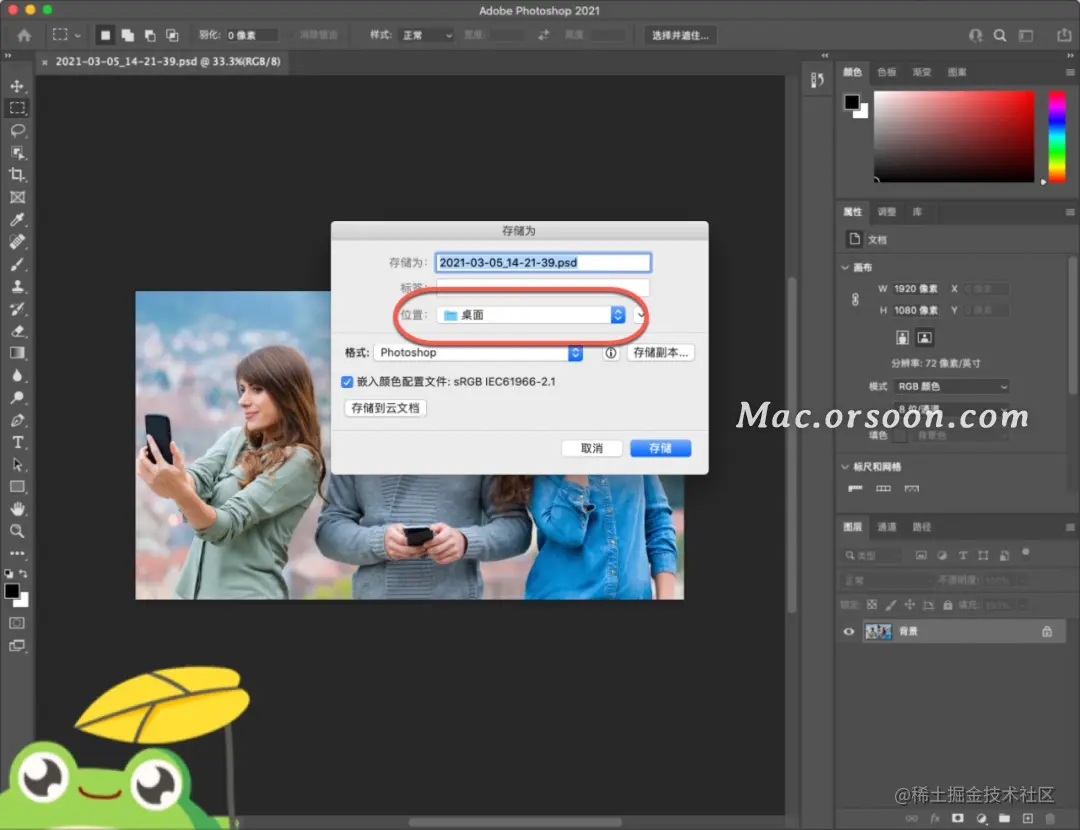Choose Add to Selection mode
This screenshot has width=1080, height=830.
[x=127, y=35]
